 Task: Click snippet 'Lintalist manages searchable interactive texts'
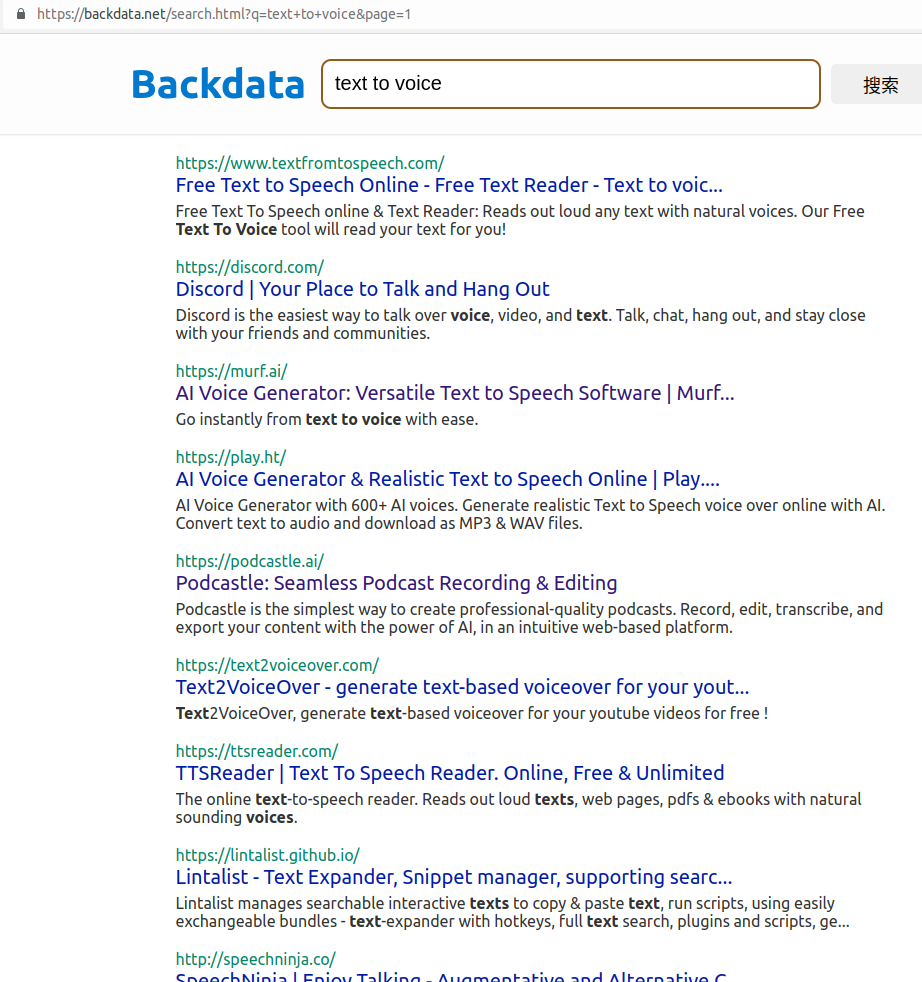tap(513, 912)
